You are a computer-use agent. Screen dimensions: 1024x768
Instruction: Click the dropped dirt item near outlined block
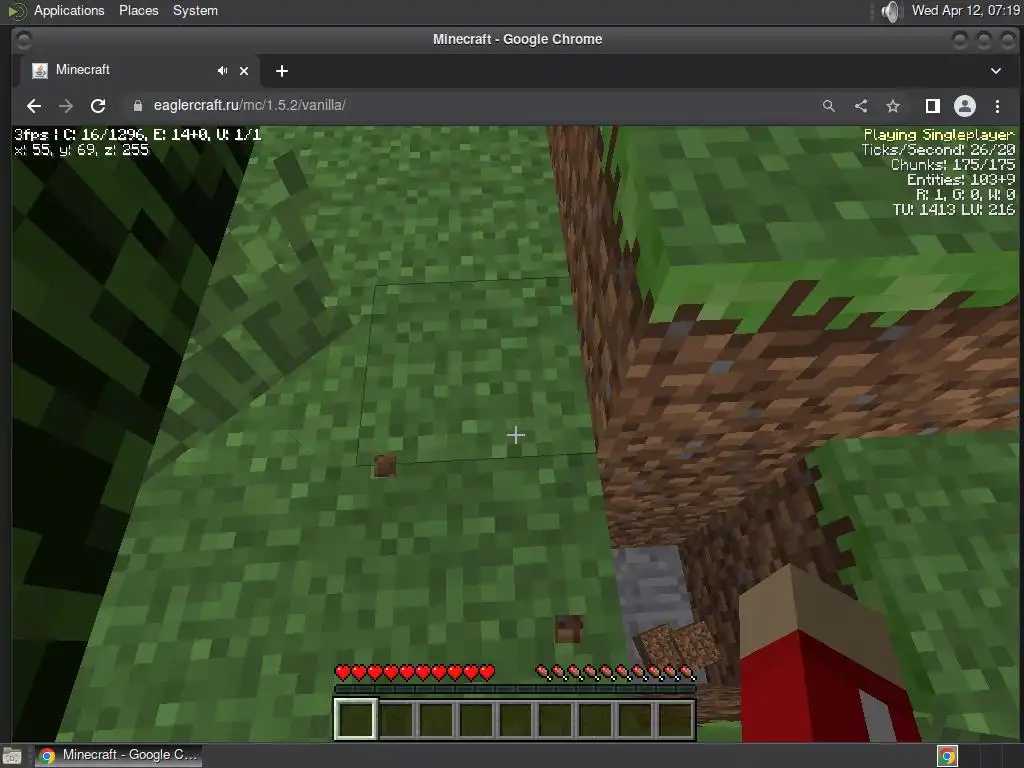pyautogui.click(x=385, y=466)
